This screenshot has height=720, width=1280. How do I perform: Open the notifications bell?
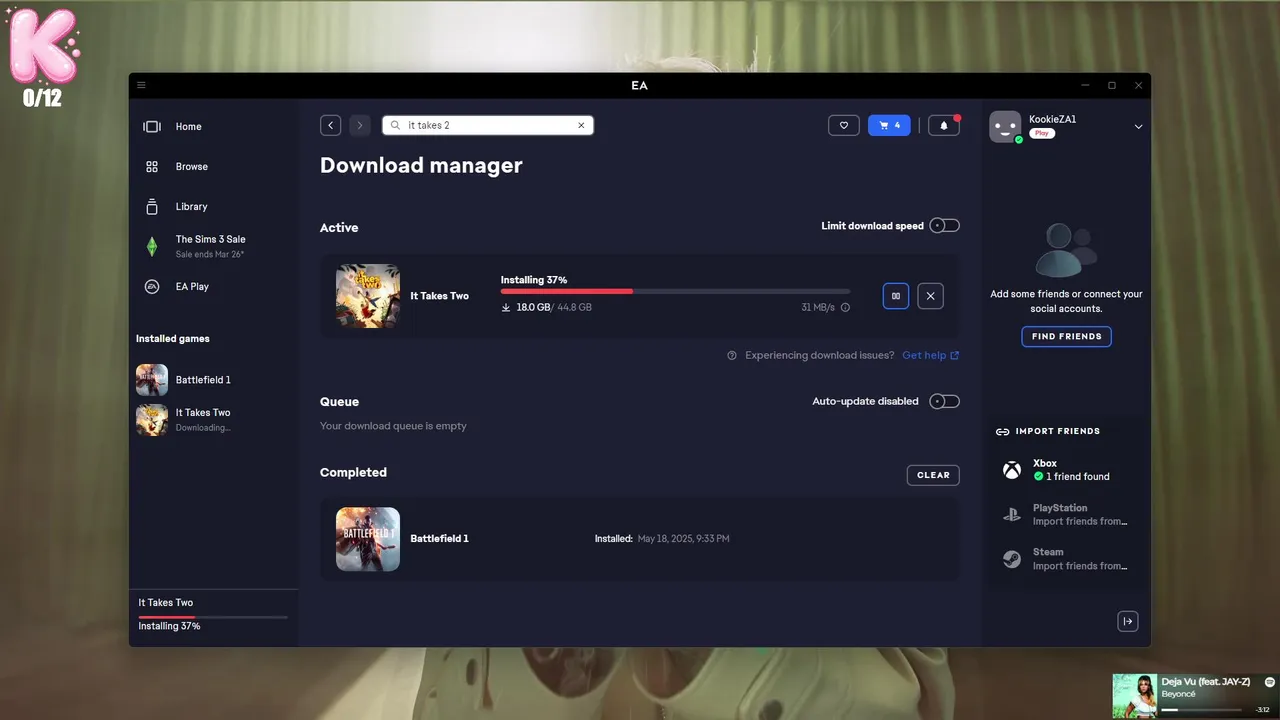(x=944, y=125)
